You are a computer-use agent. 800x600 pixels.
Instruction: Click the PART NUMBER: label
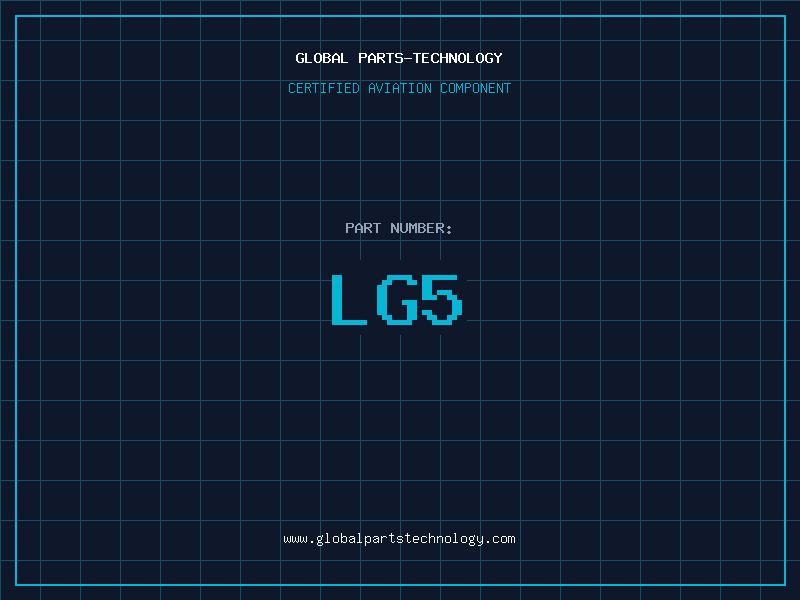click(x=399, y=228)
